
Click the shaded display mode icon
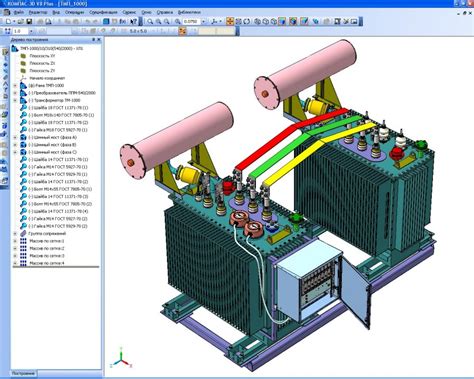point(282,22)
